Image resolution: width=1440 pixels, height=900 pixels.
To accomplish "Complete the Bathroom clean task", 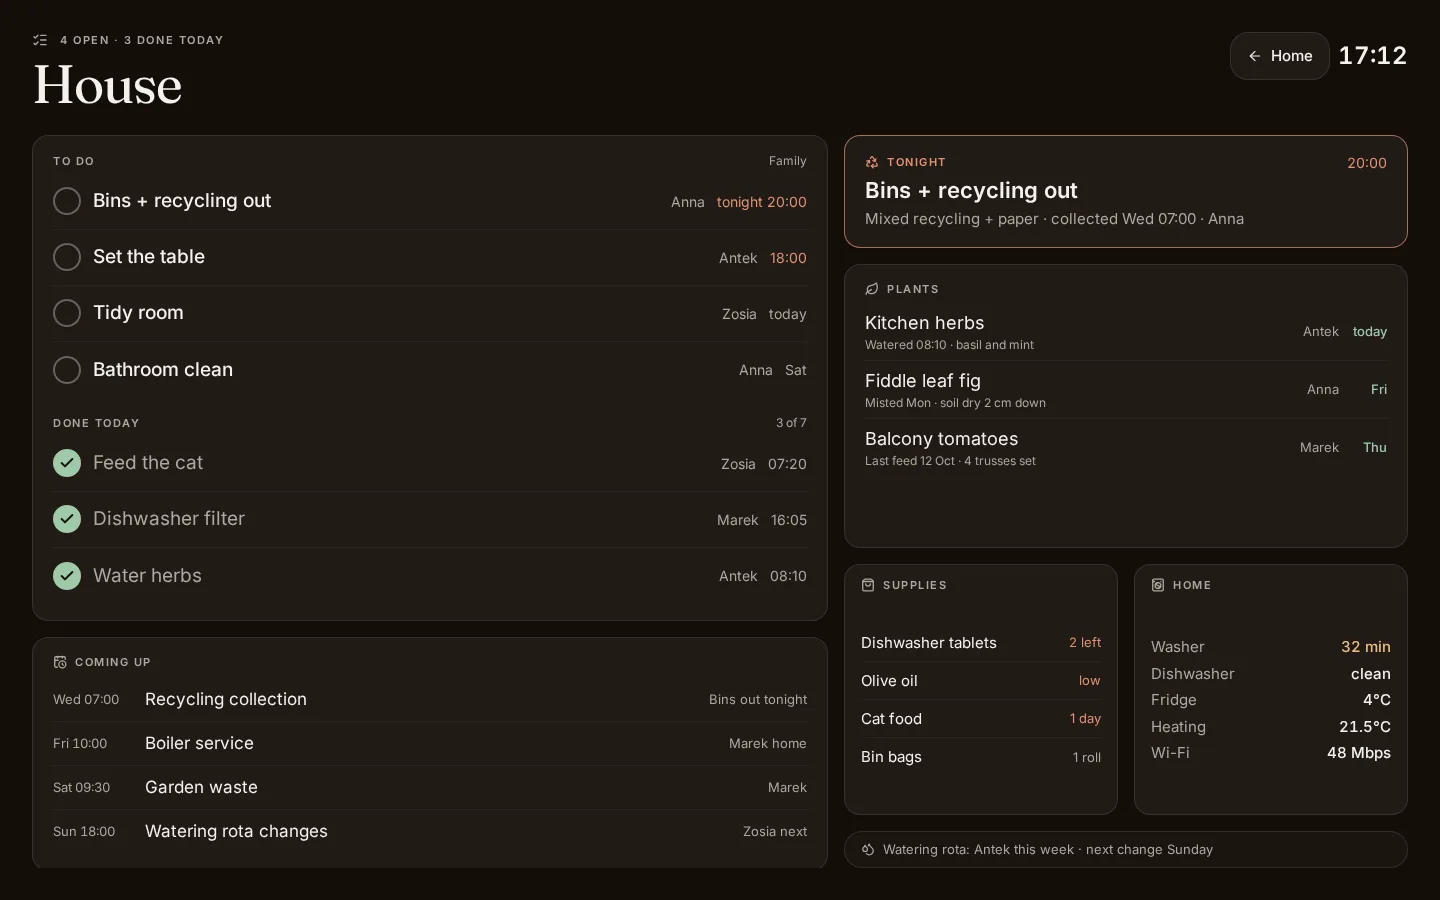I will coord(67,370).
